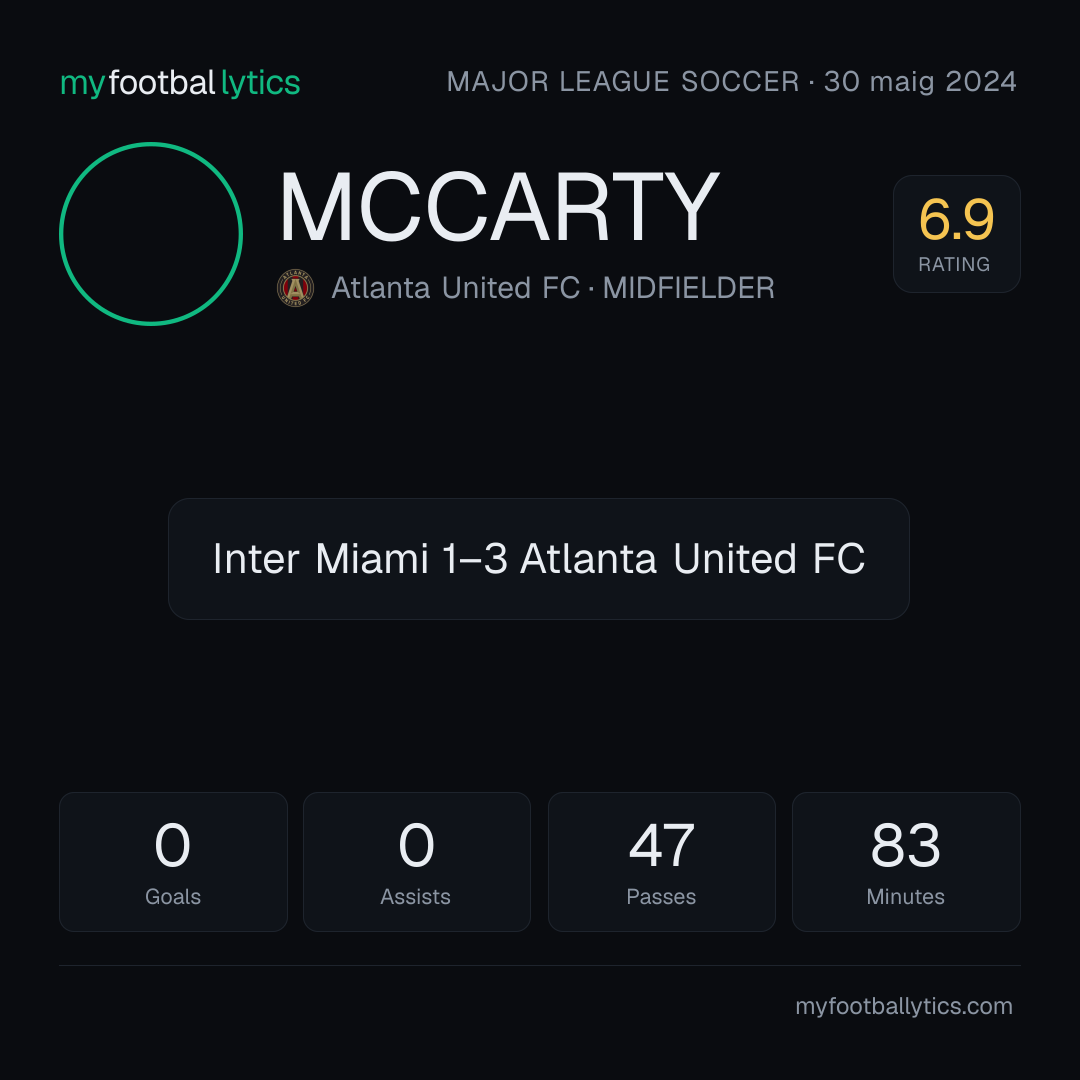The image size is (1080, 1080).
Task: Open the Passes stat card showing 47
Action: pyautogui.click(x=662, y=862)
